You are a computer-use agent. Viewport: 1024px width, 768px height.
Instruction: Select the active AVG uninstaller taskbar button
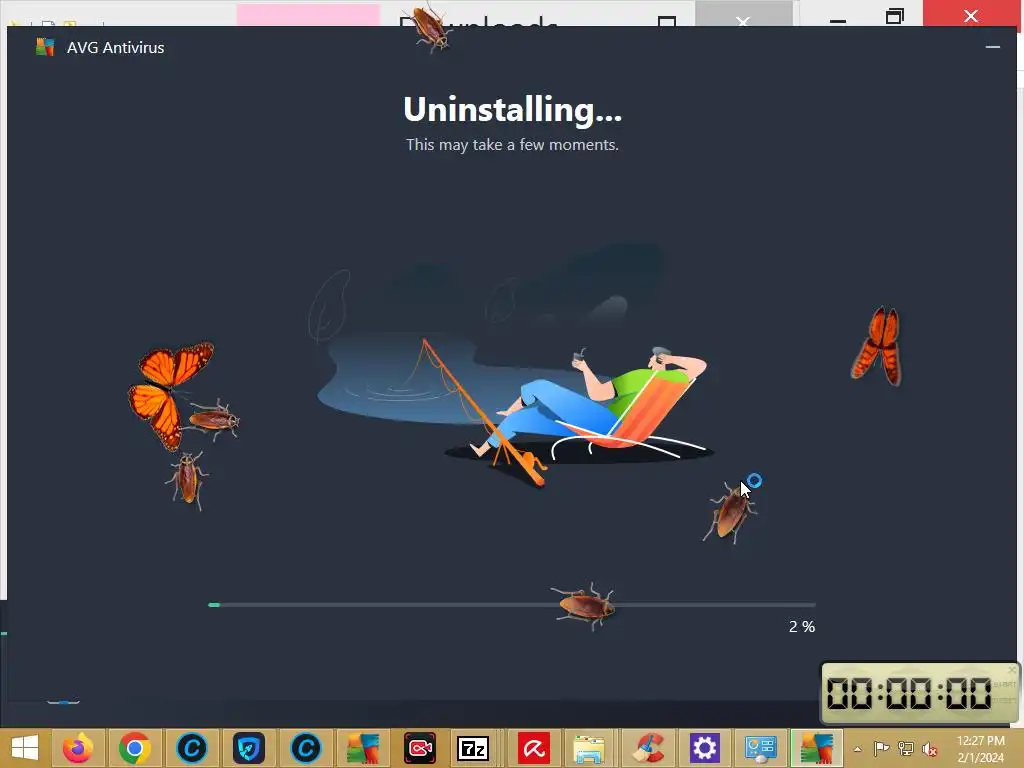(x=816, y=748)
